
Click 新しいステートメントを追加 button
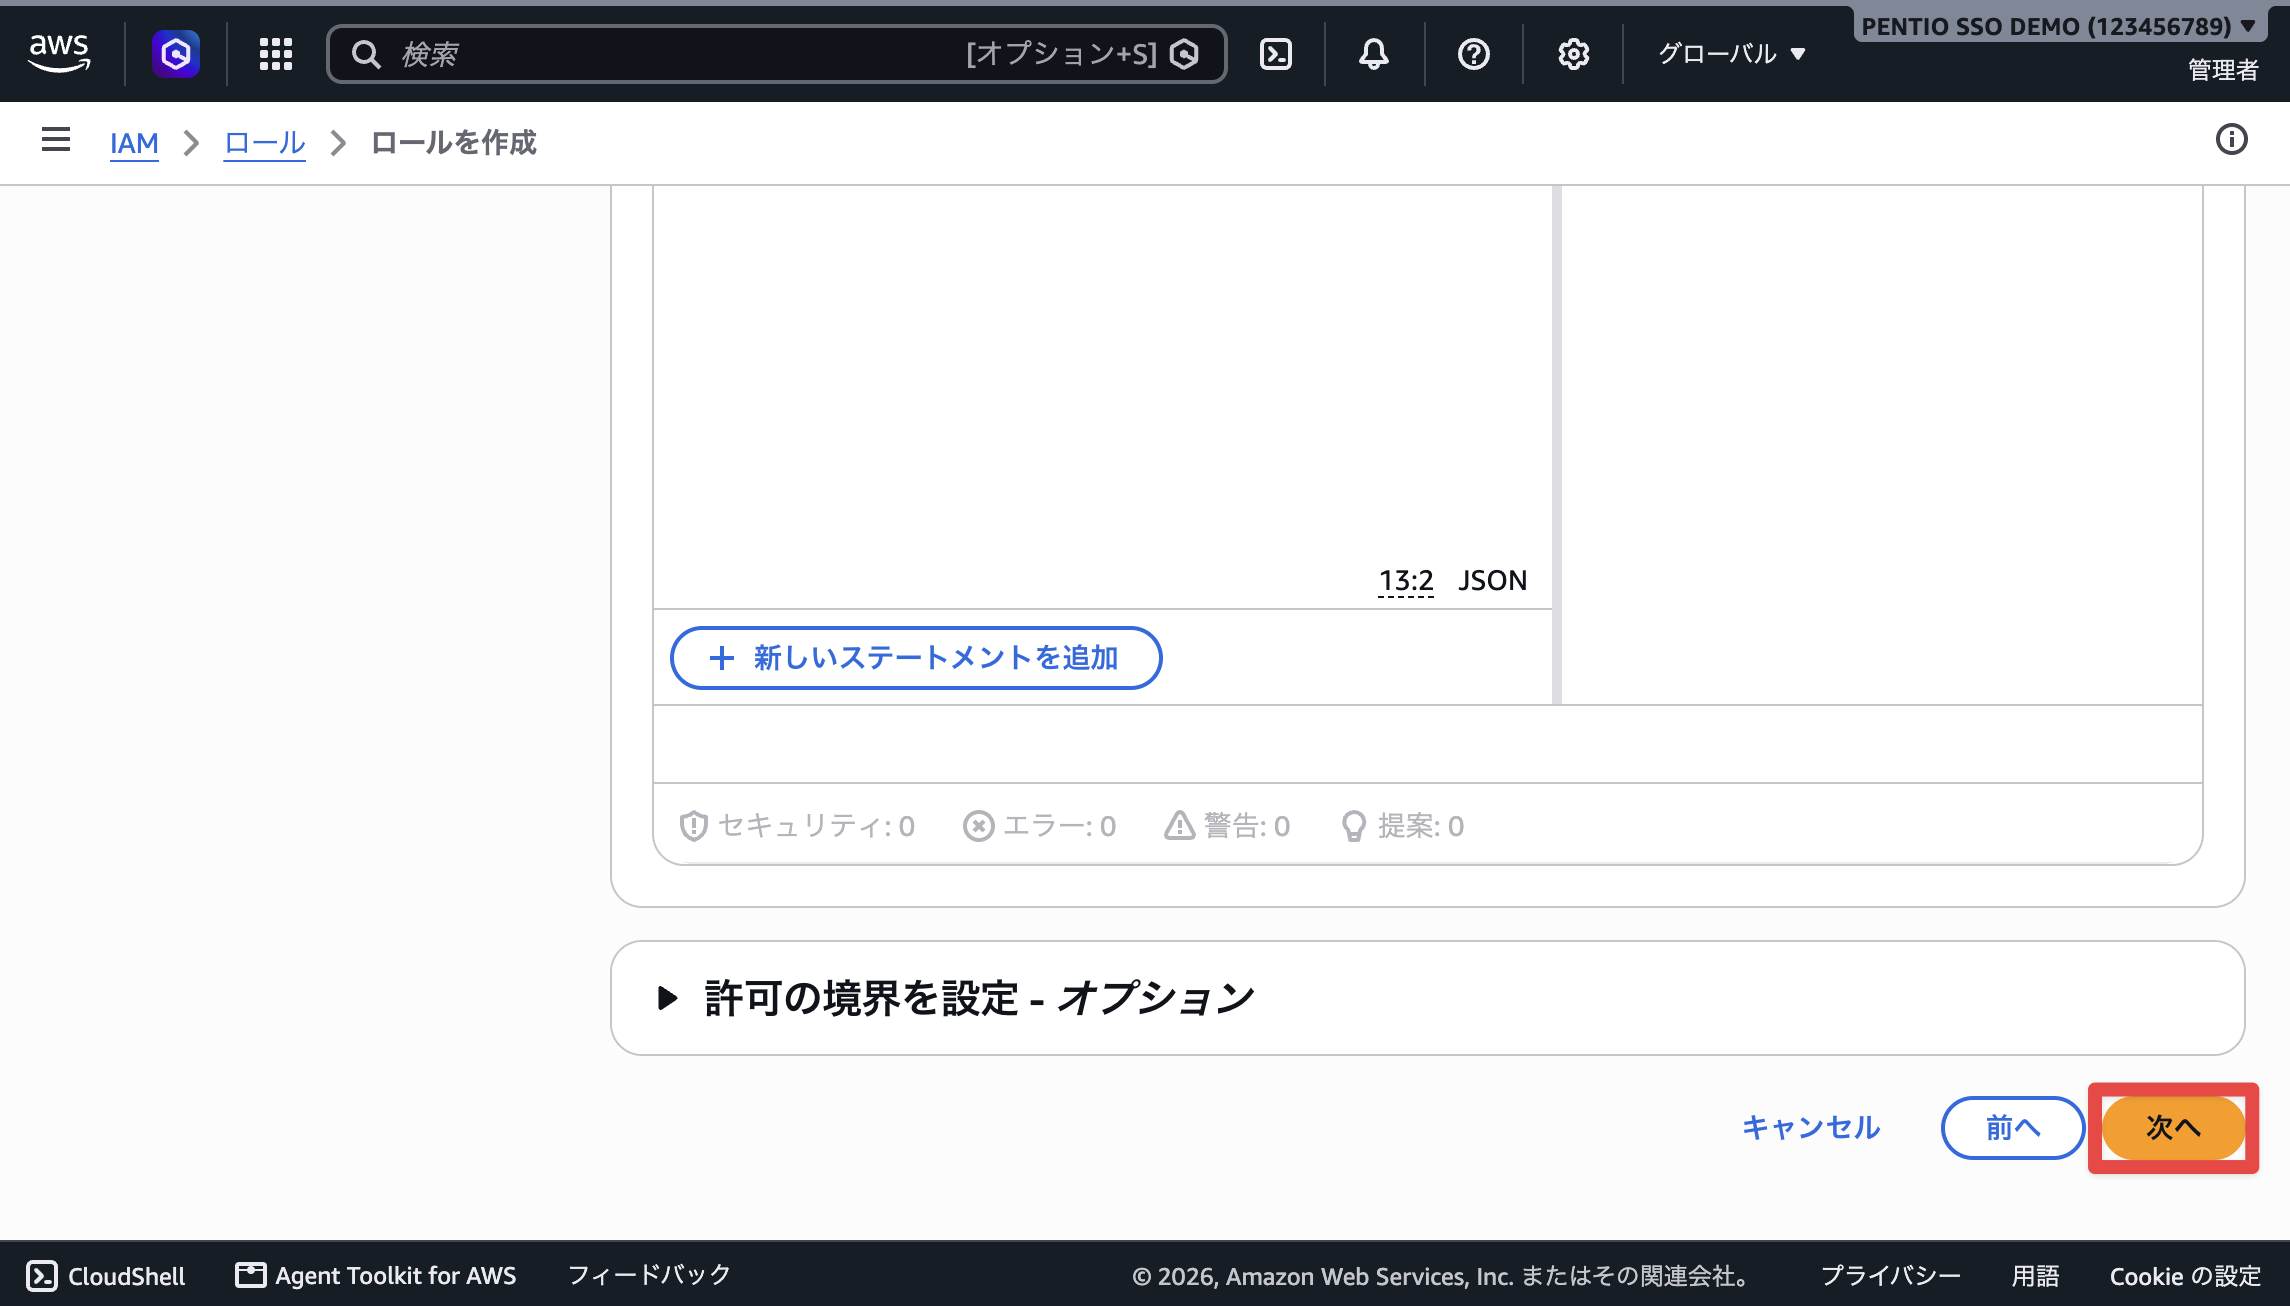pos(916,658)
